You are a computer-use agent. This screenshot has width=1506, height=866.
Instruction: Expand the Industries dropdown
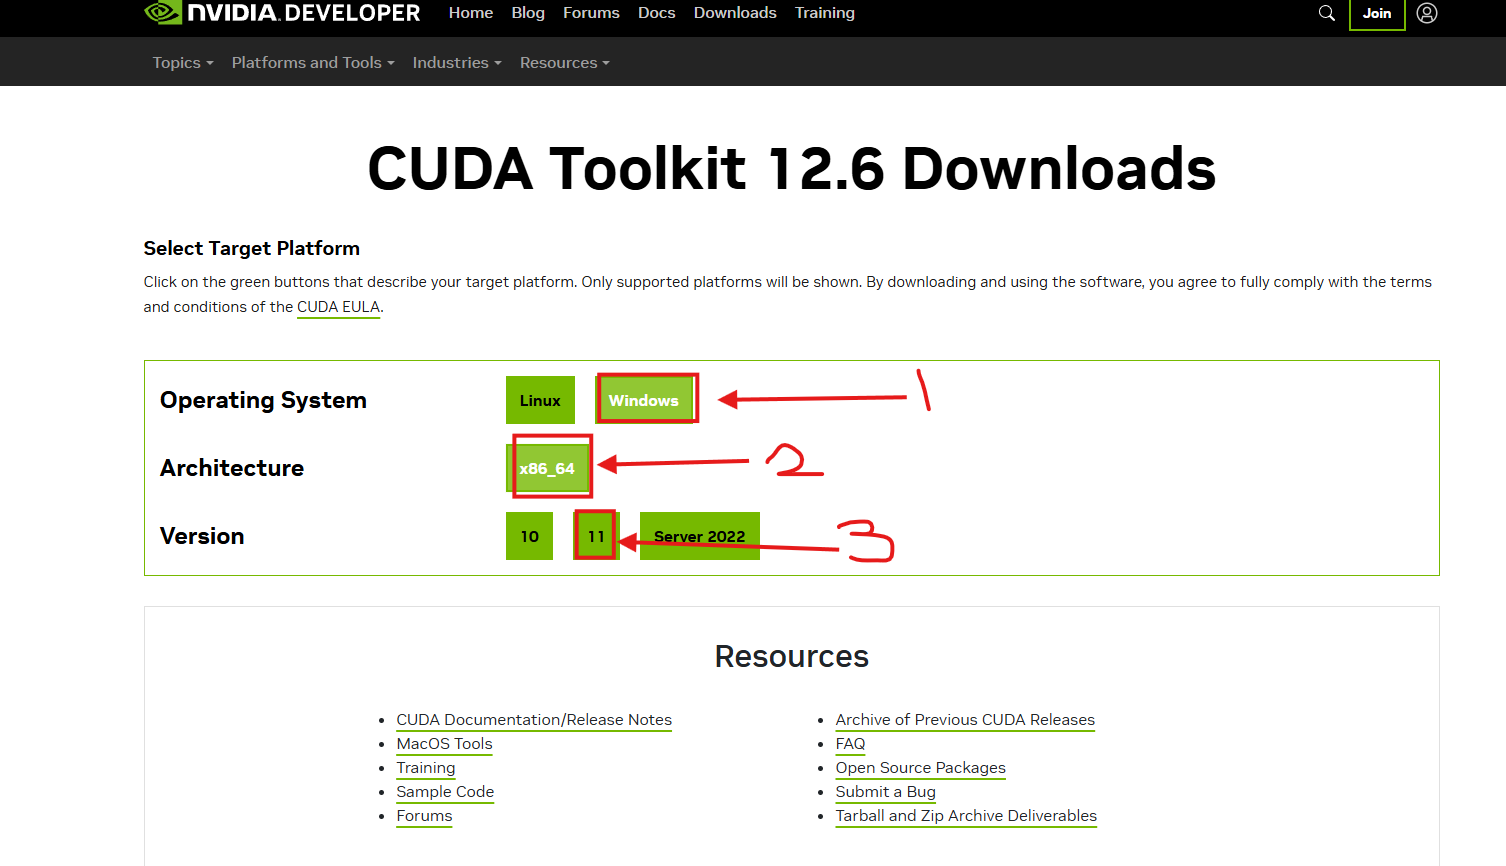[x=457, y=62]
